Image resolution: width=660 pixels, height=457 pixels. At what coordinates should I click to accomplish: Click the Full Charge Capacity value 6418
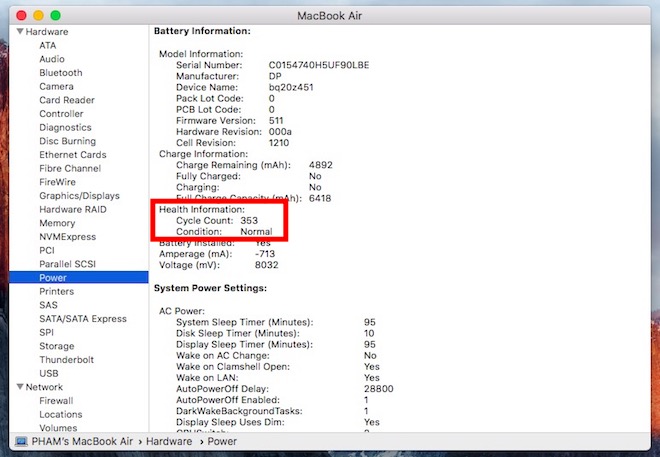[320, 198]
